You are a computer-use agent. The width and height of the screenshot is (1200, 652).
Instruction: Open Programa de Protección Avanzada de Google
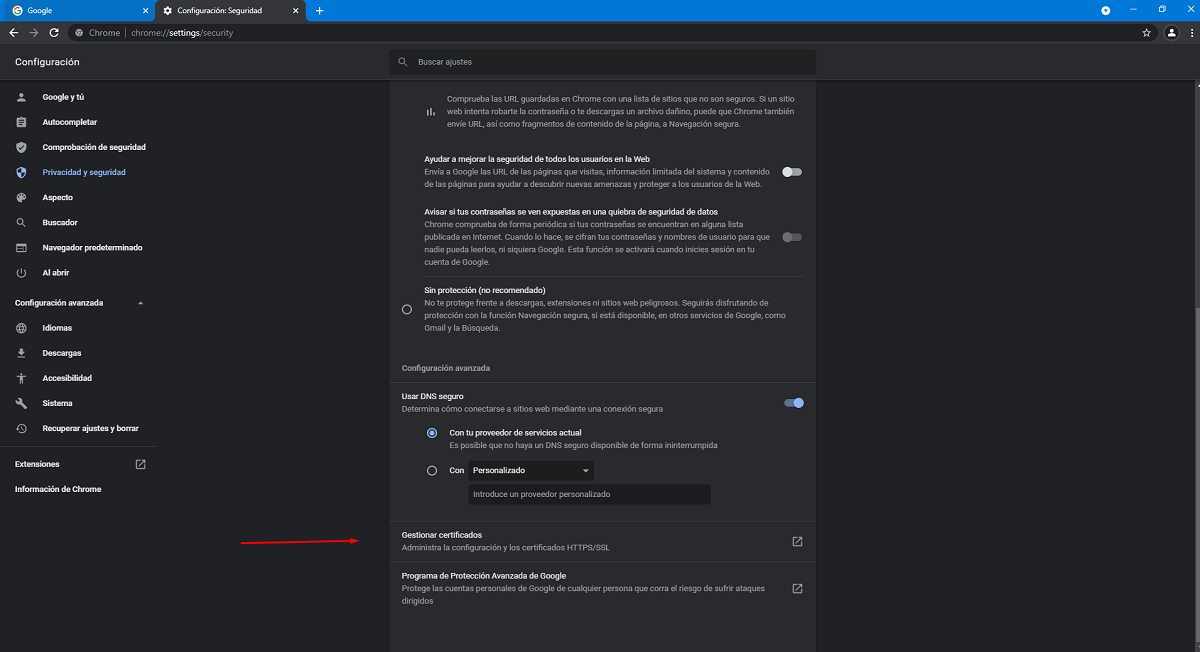click(x=602, y=588)
